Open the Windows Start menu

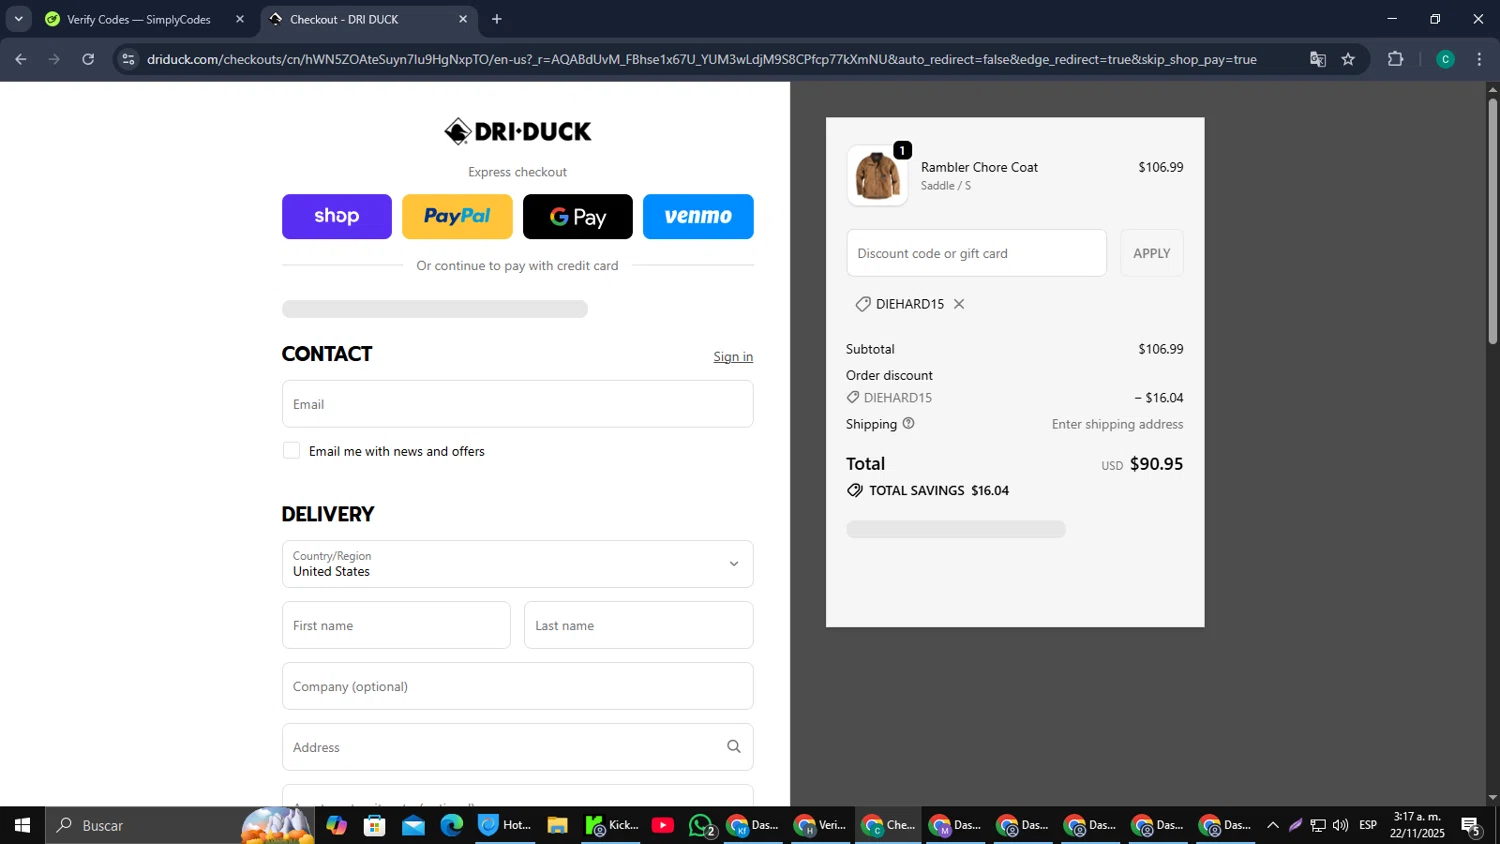pos(22,825)
